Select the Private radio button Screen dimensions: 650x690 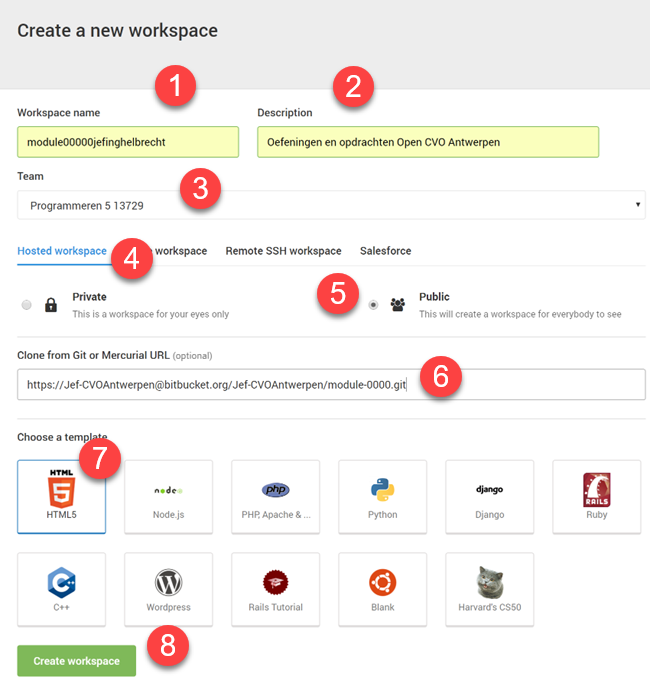26,305
